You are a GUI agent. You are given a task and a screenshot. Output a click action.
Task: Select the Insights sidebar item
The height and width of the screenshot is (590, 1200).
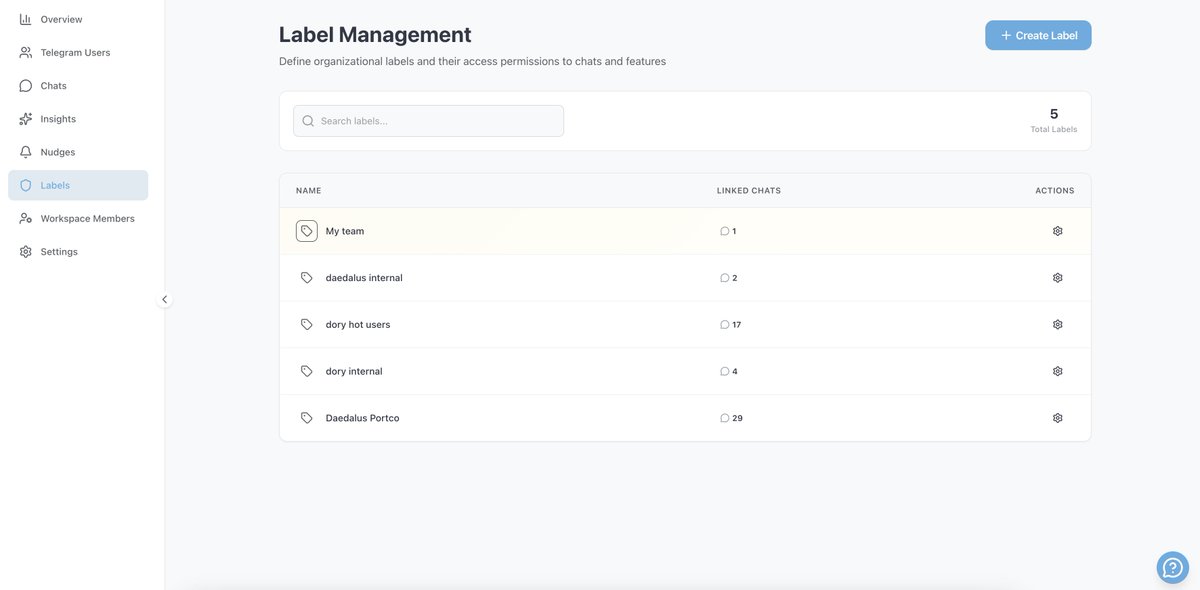[78, 119]
